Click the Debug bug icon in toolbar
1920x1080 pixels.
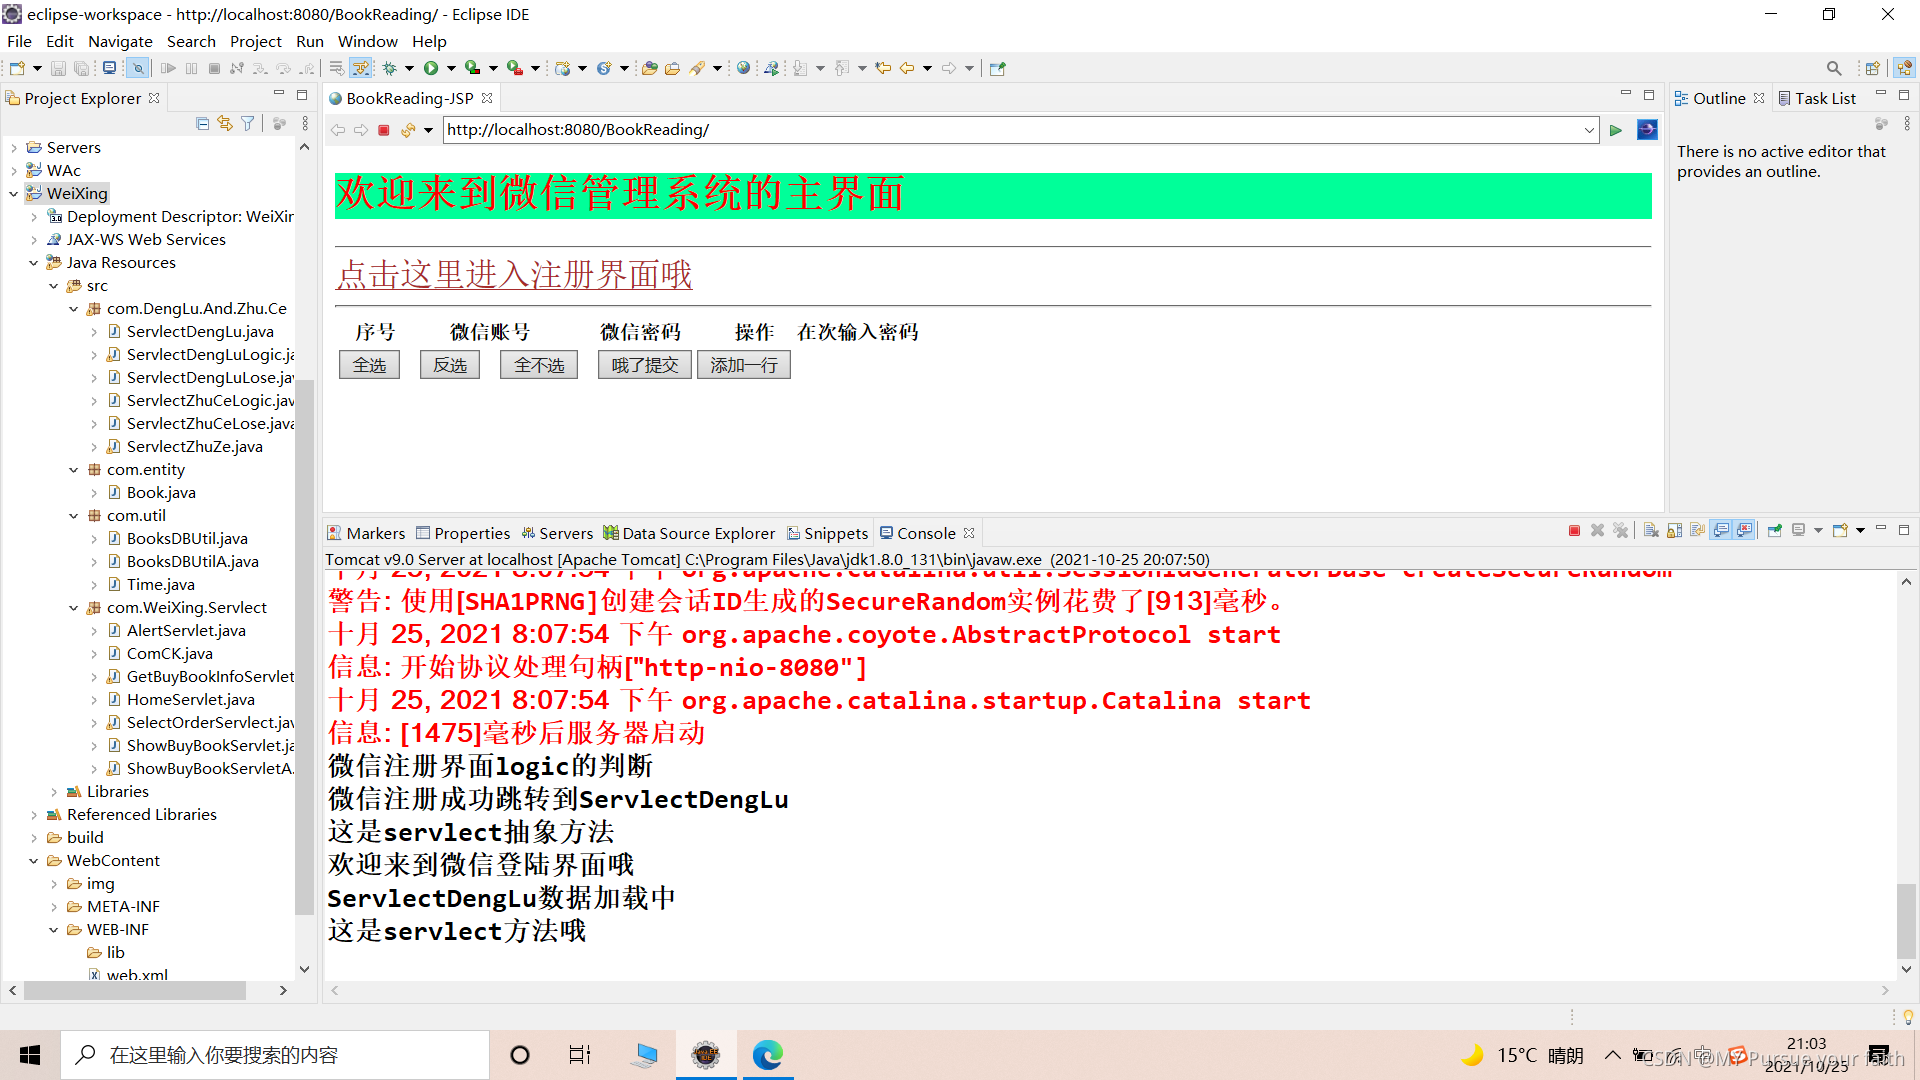(390, 68)
